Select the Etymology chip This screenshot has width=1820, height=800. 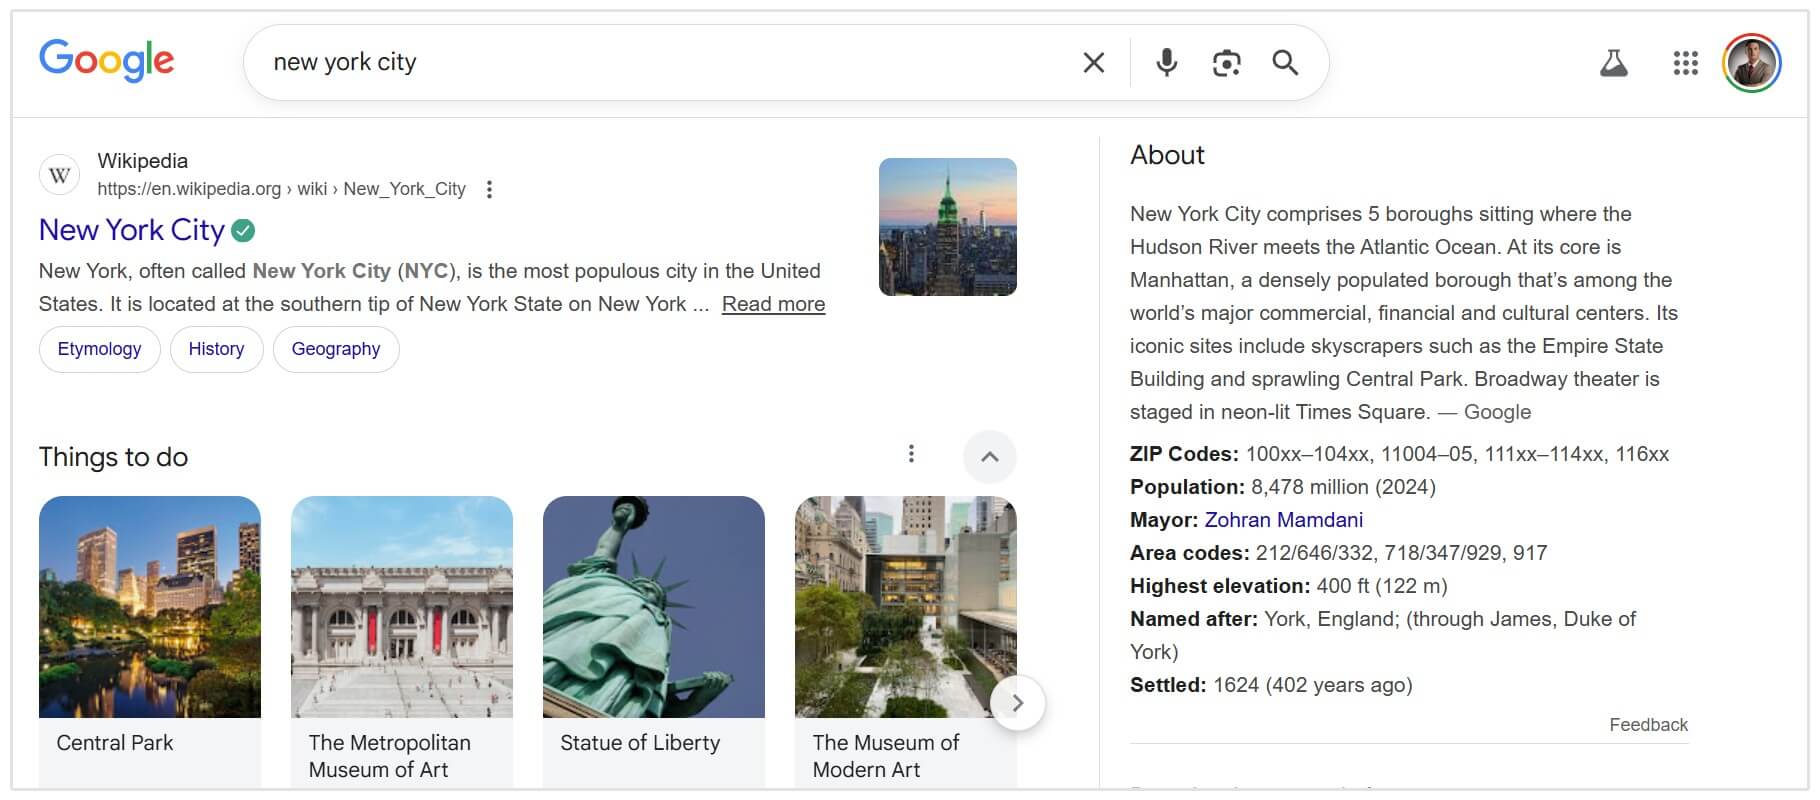point(99,348)
